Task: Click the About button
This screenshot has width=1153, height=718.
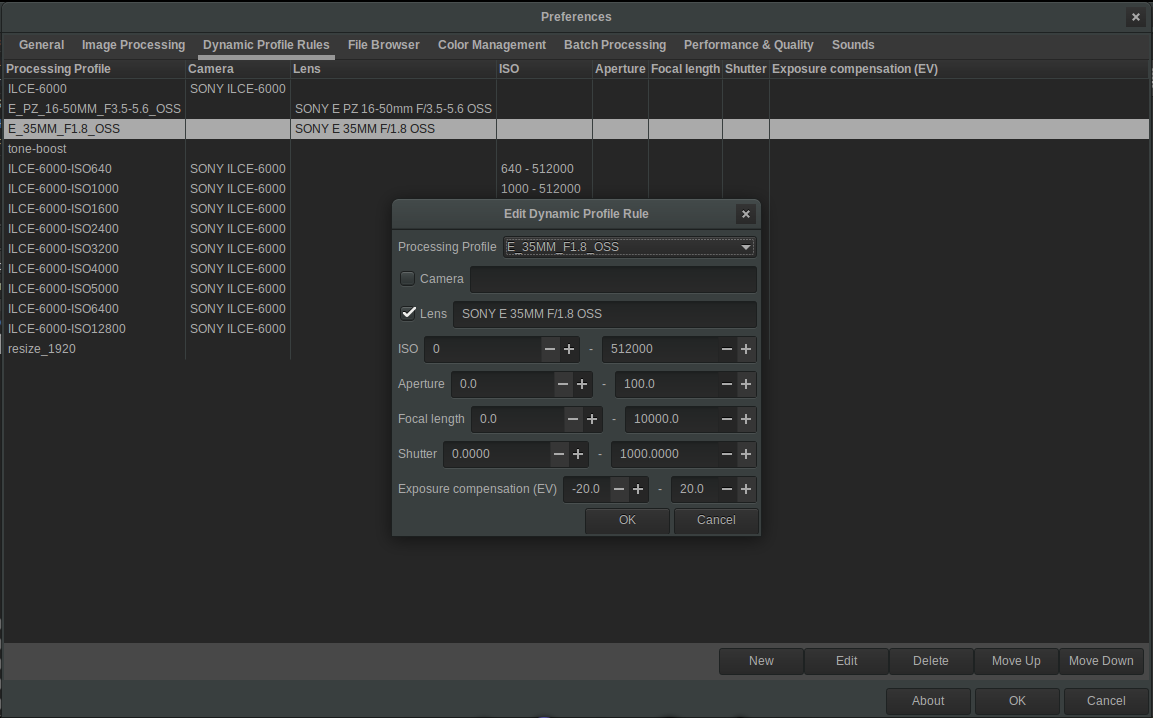Action: pyautogui.click(x=928, y=701)
